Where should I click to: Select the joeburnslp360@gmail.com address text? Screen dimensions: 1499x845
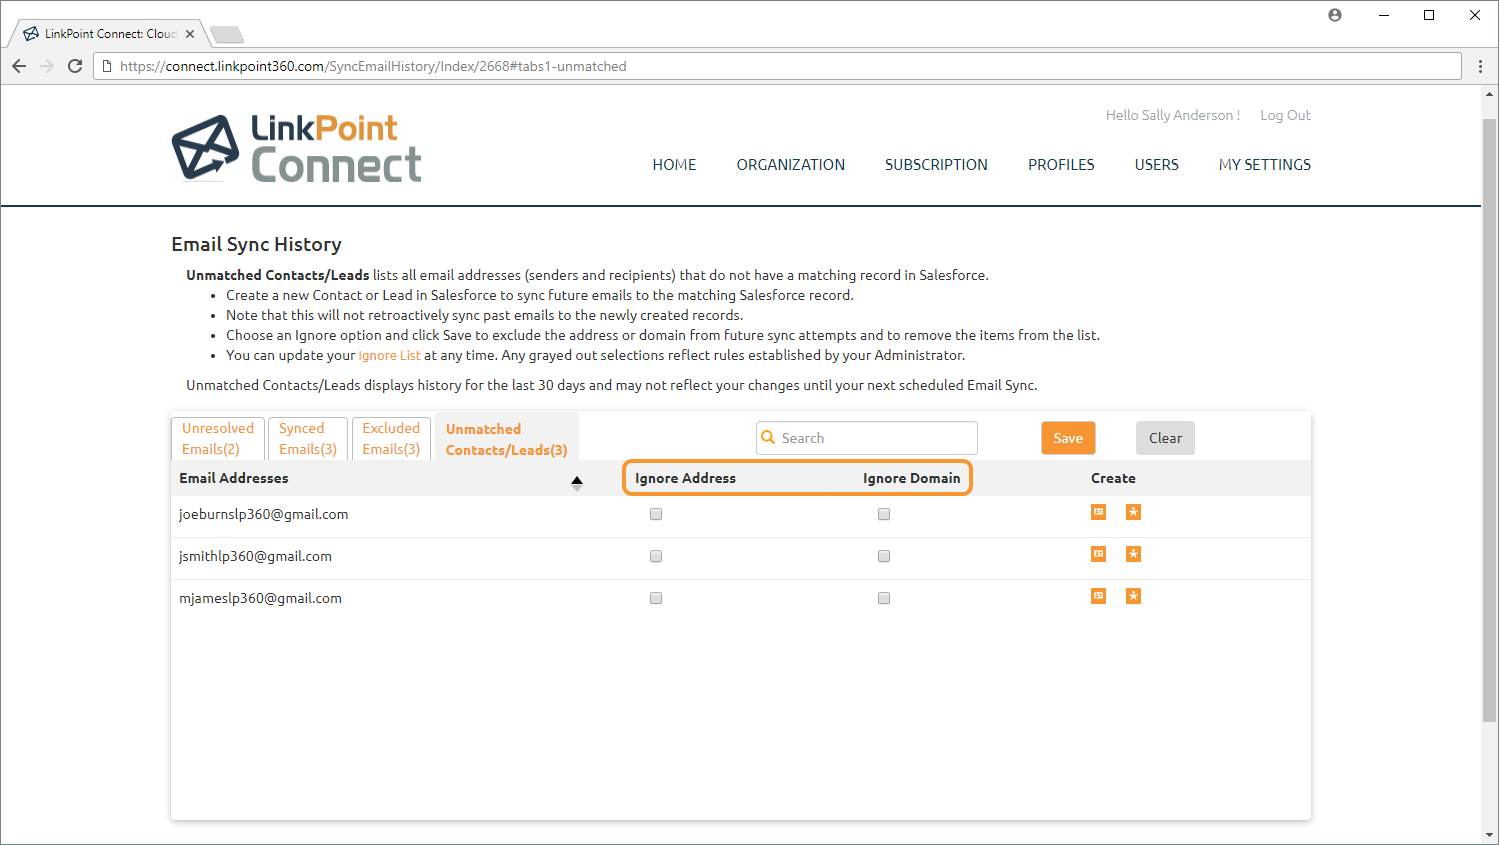[x=264, y=514]
